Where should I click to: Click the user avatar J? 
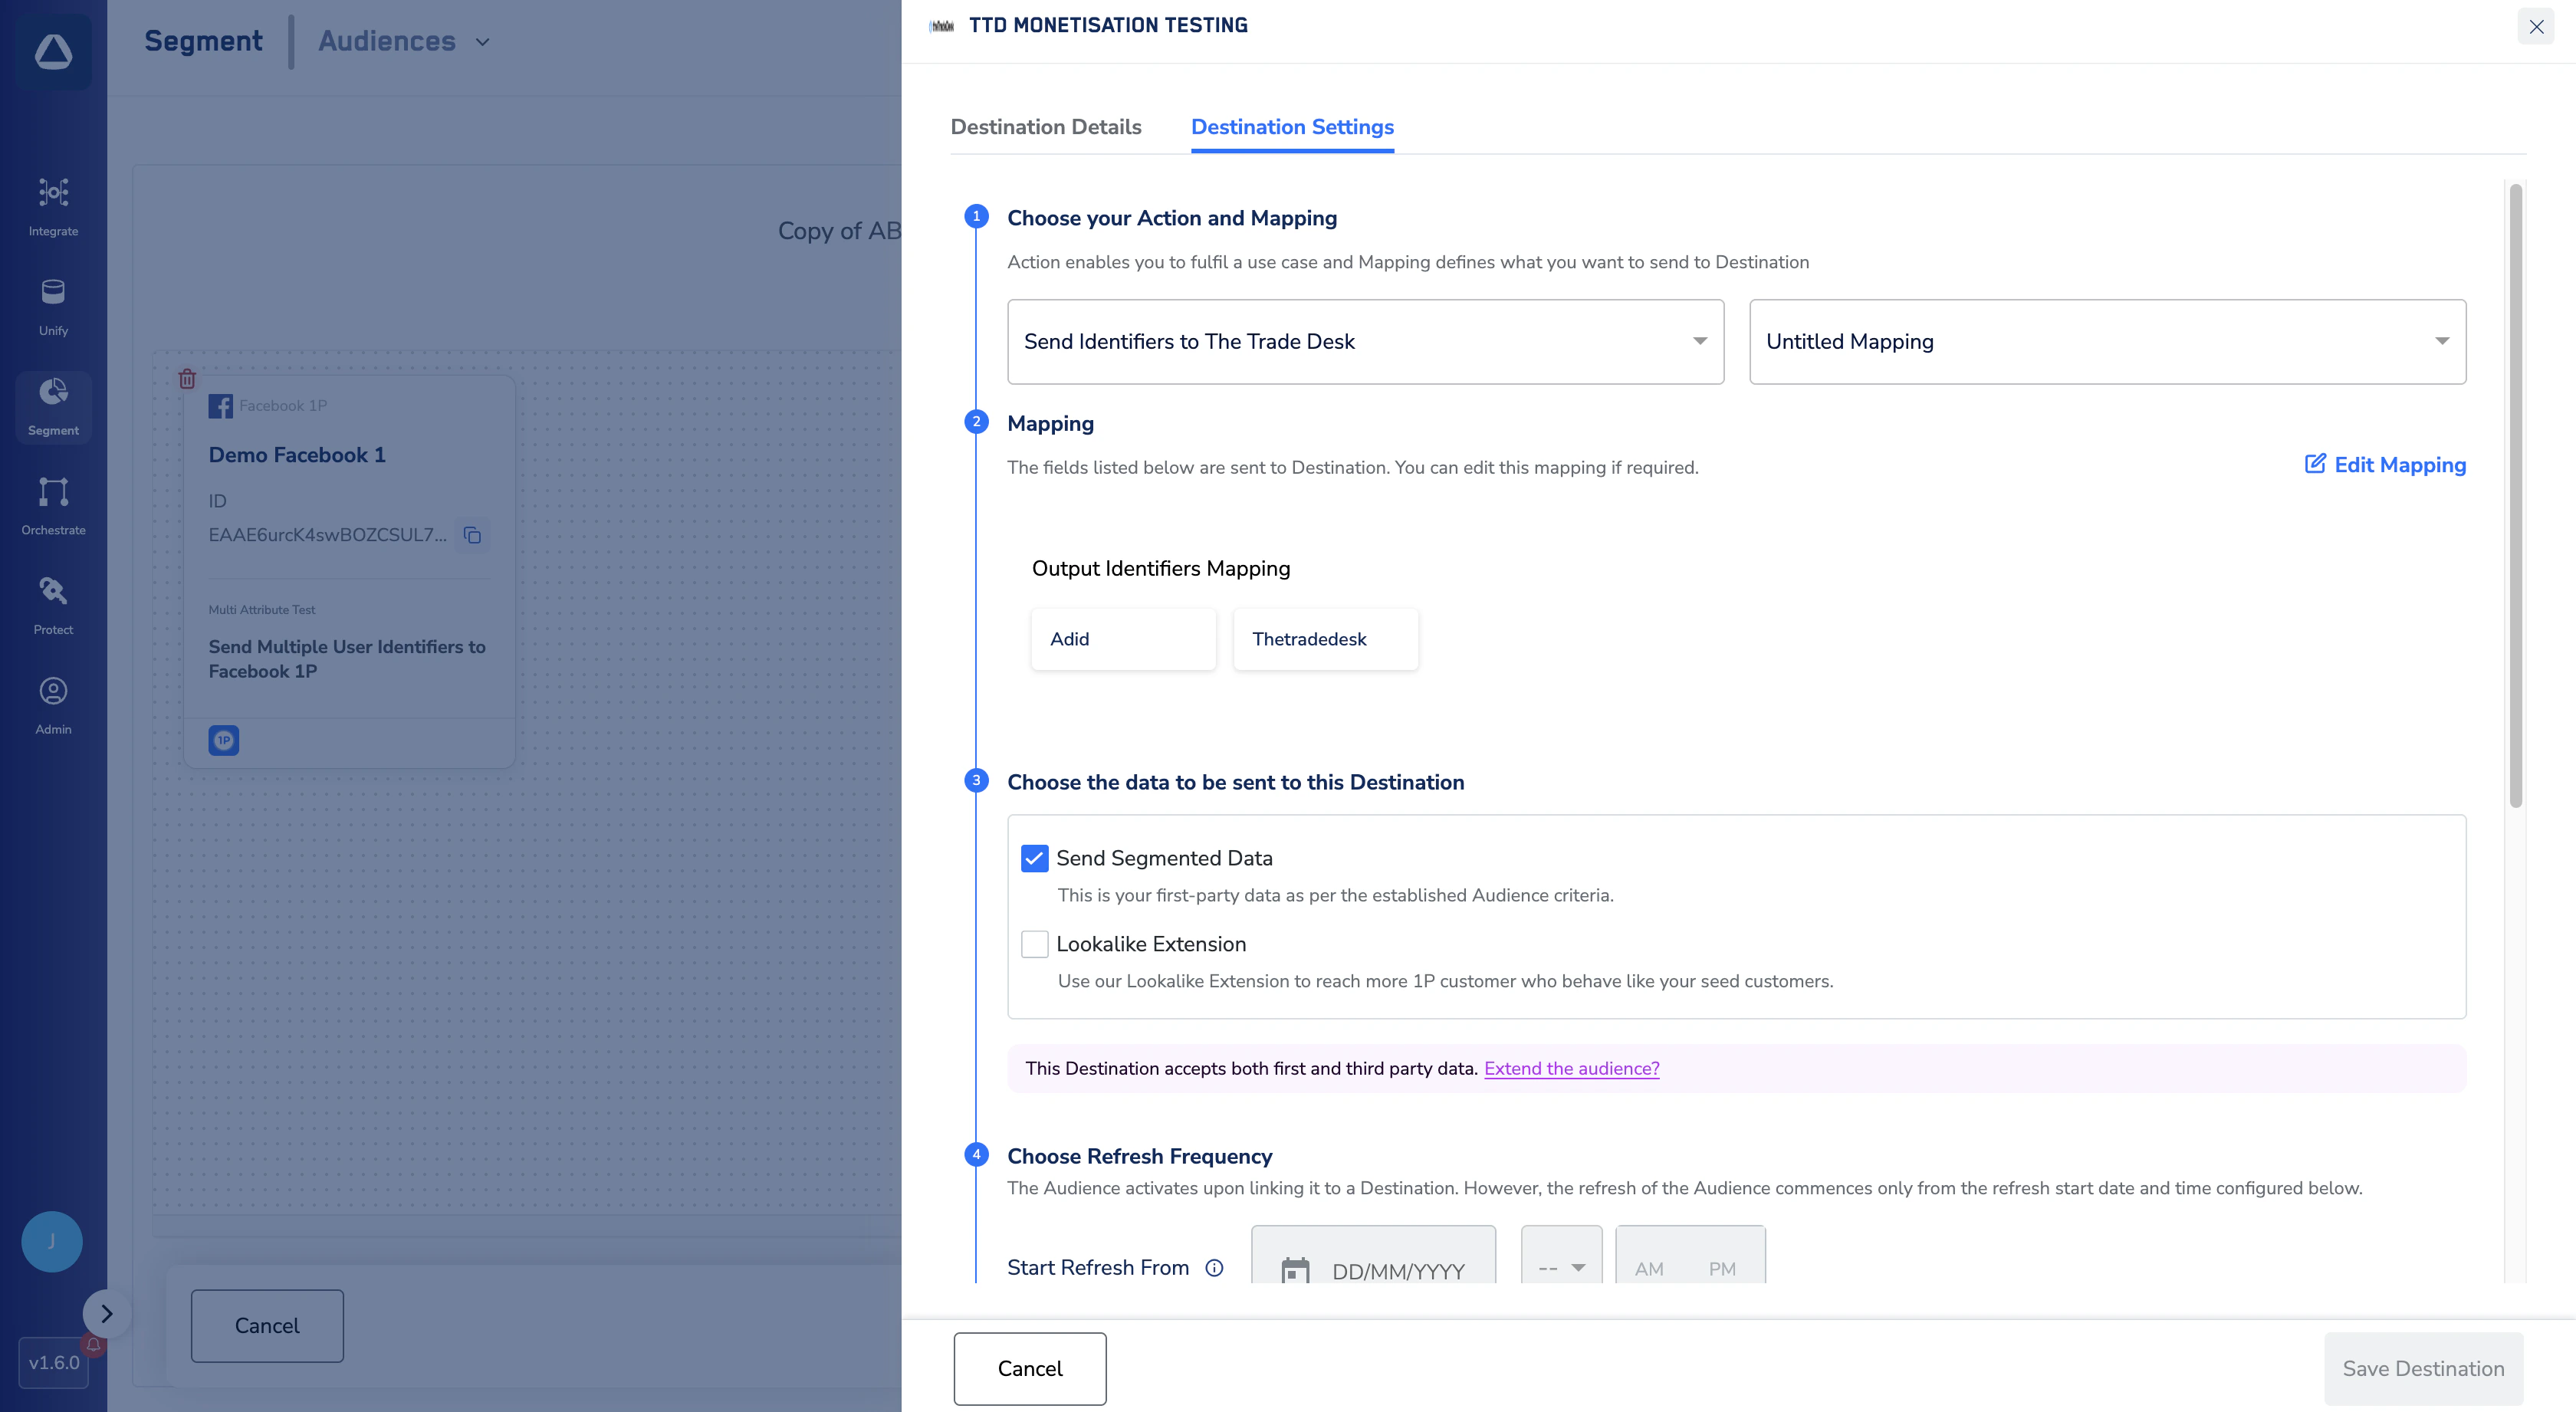click(52, 1241)
